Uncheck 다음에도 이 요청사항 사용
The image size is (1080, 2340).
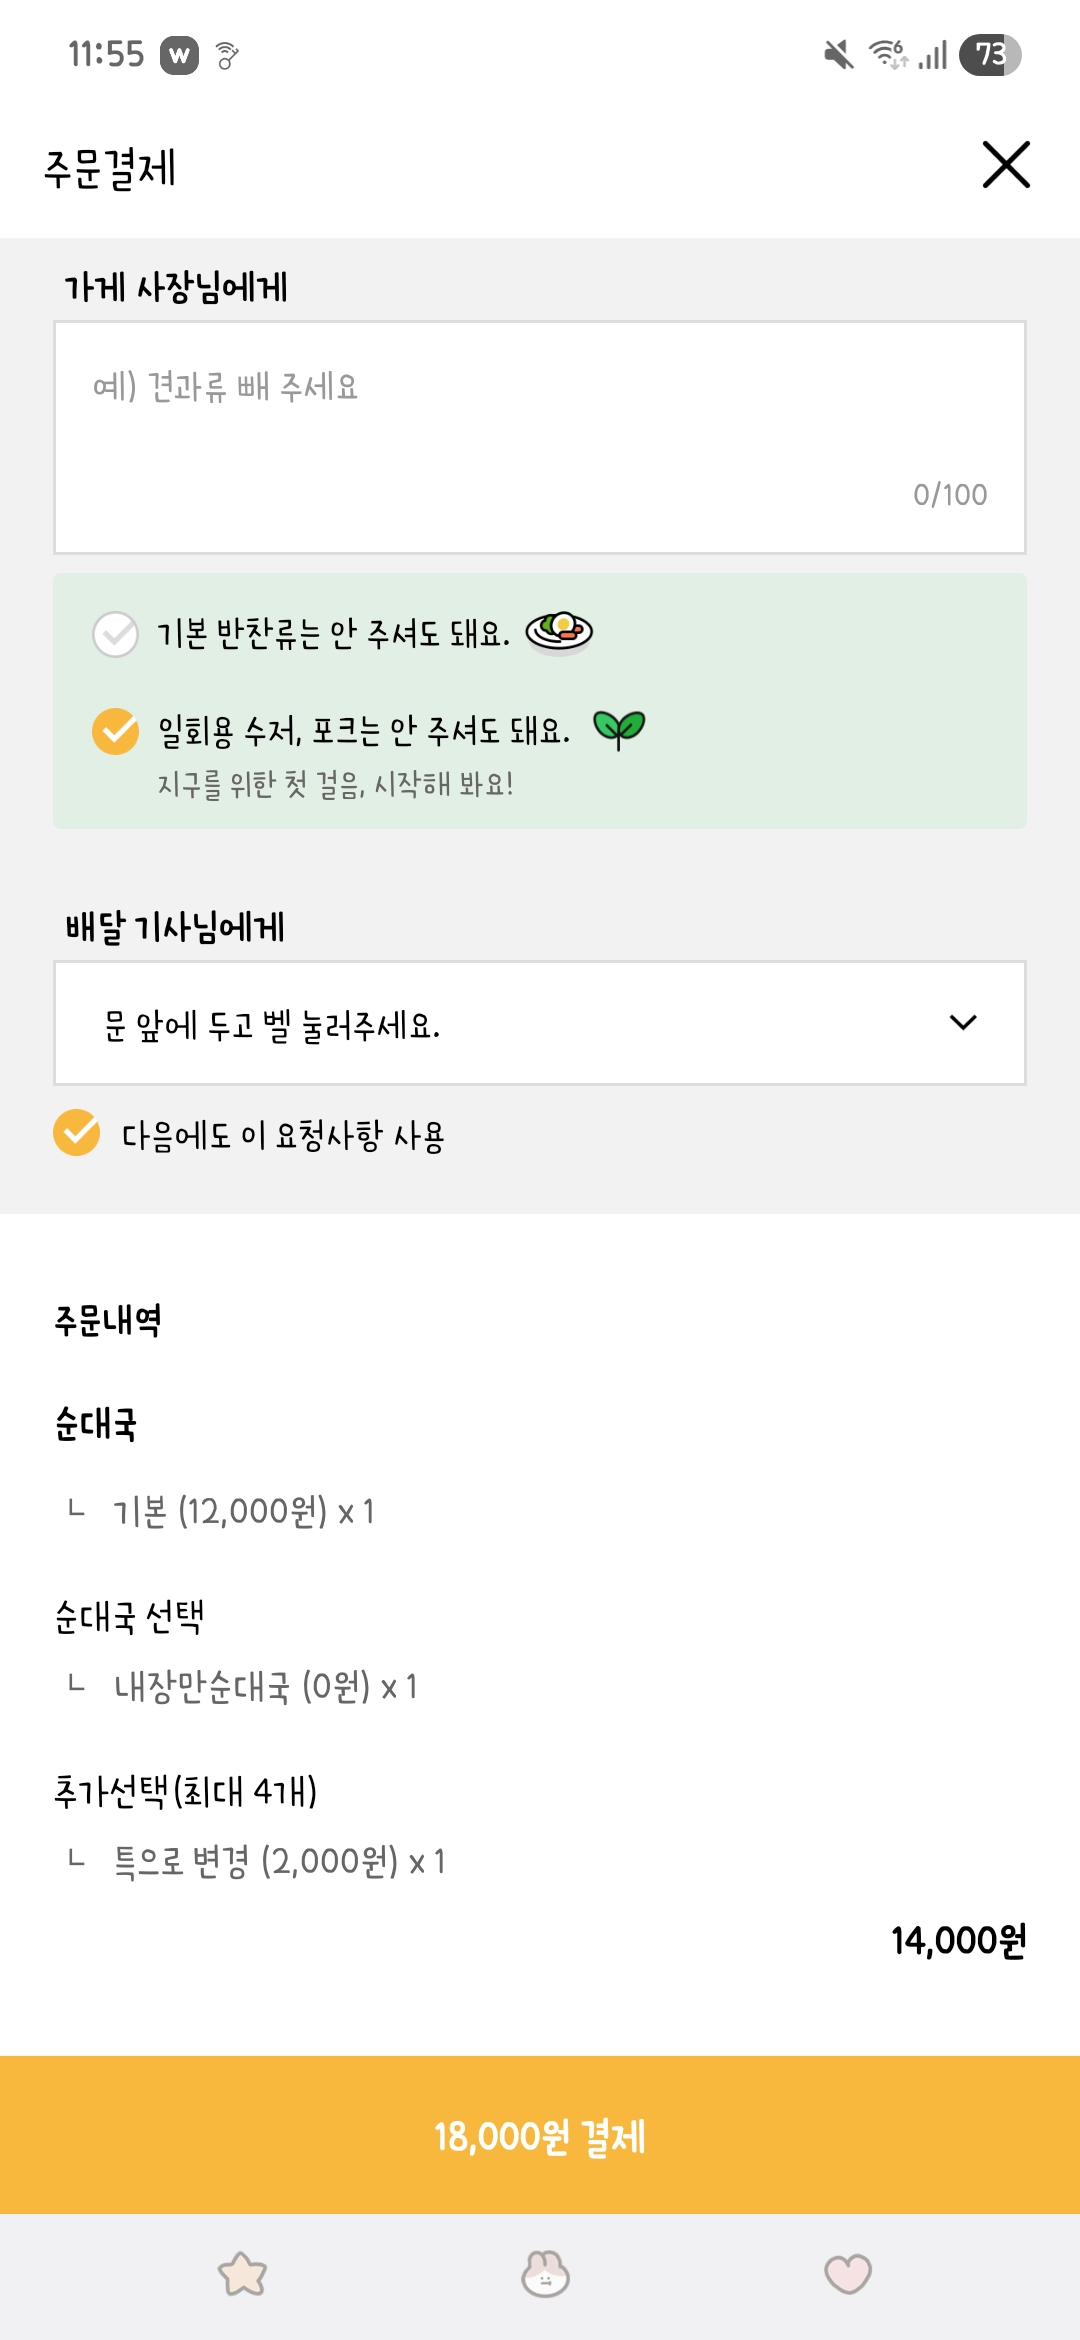tap(77, 1133)
